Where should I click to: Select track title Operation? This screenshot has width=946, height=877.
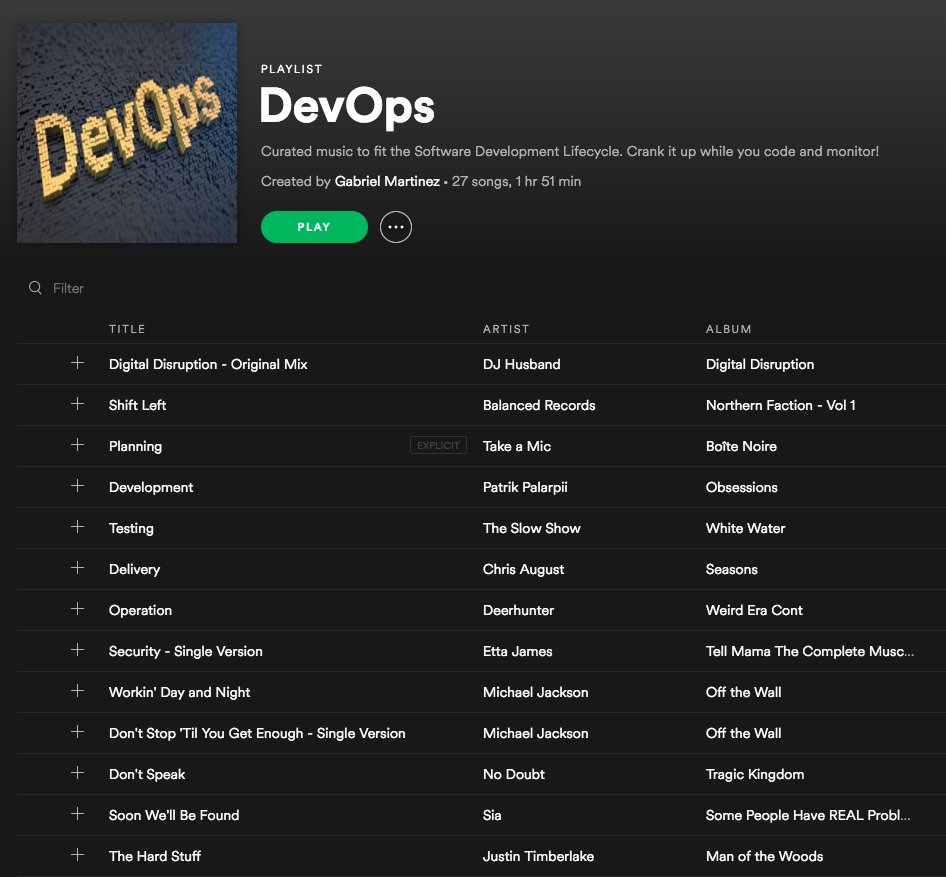[140, 610]
